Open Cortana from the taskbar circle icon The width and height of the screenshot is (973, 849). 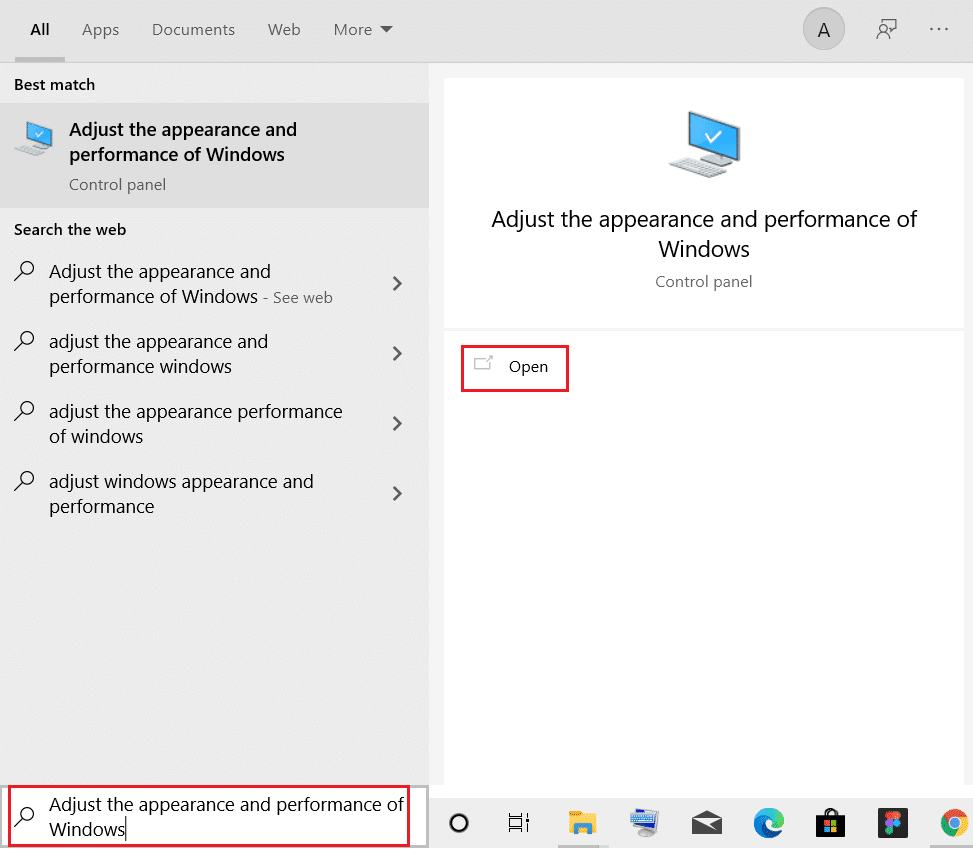459,823
